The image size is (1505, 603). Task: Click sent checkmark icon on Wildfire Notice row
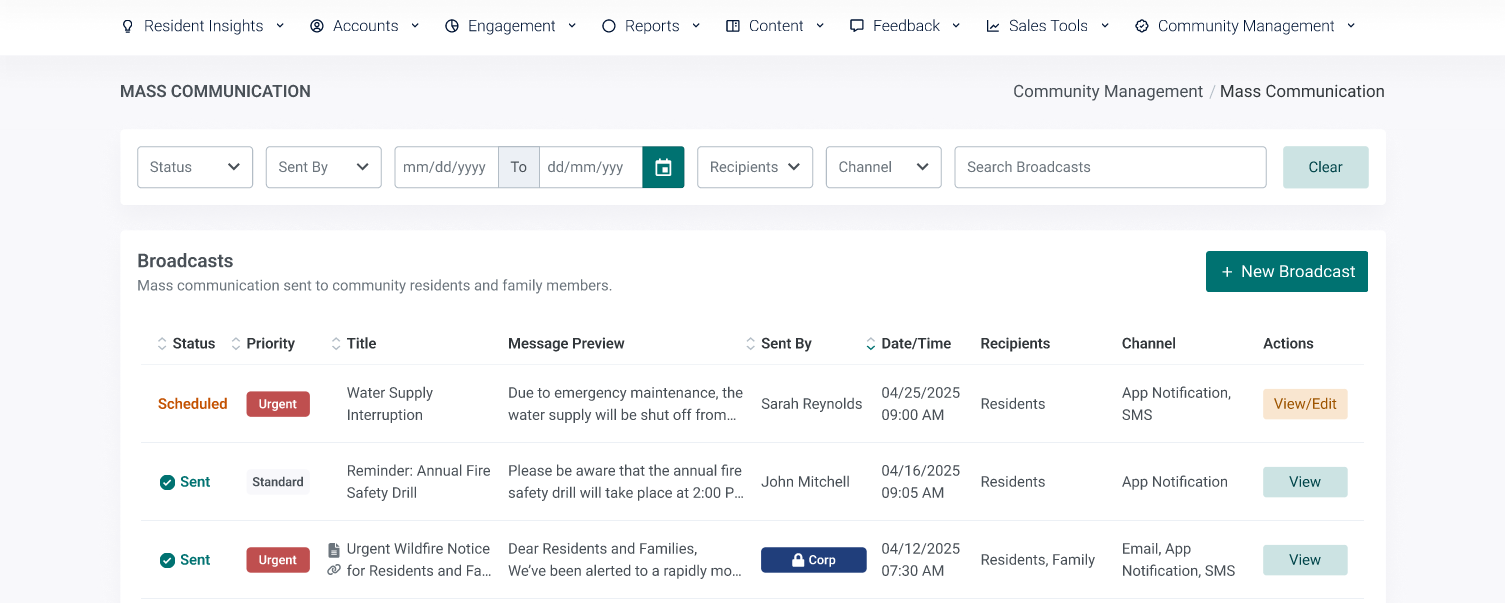pyautogui.click(x=168, y=560)
